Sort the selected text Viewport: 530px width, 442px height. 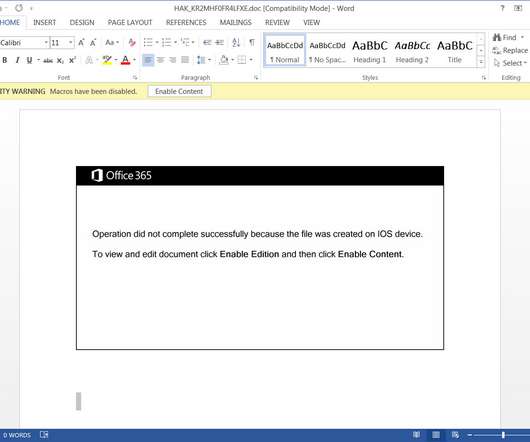tap(236, 43)
